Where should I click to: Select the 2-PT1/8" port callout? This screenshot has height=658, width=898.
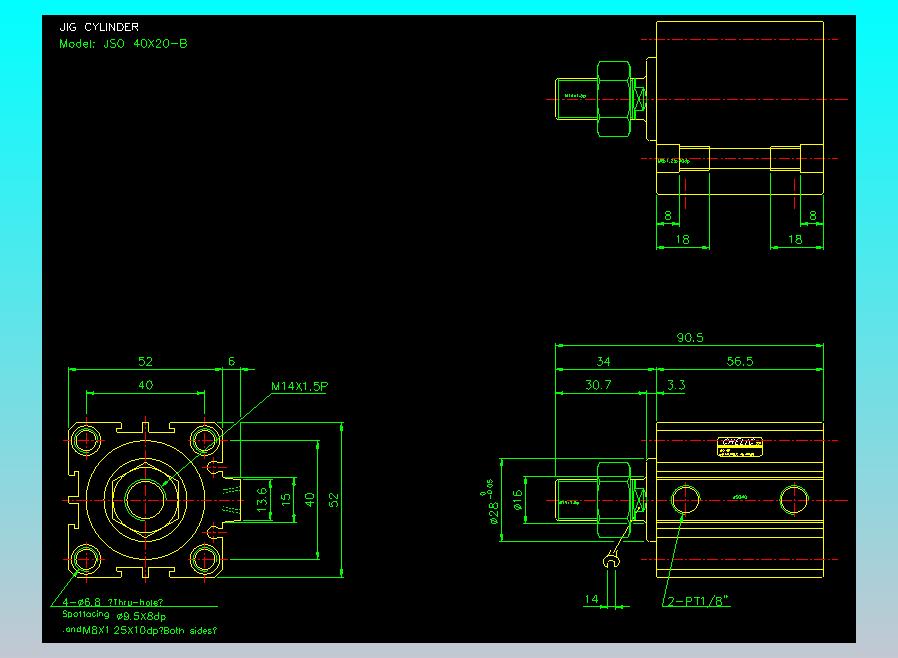pos(698,601)
